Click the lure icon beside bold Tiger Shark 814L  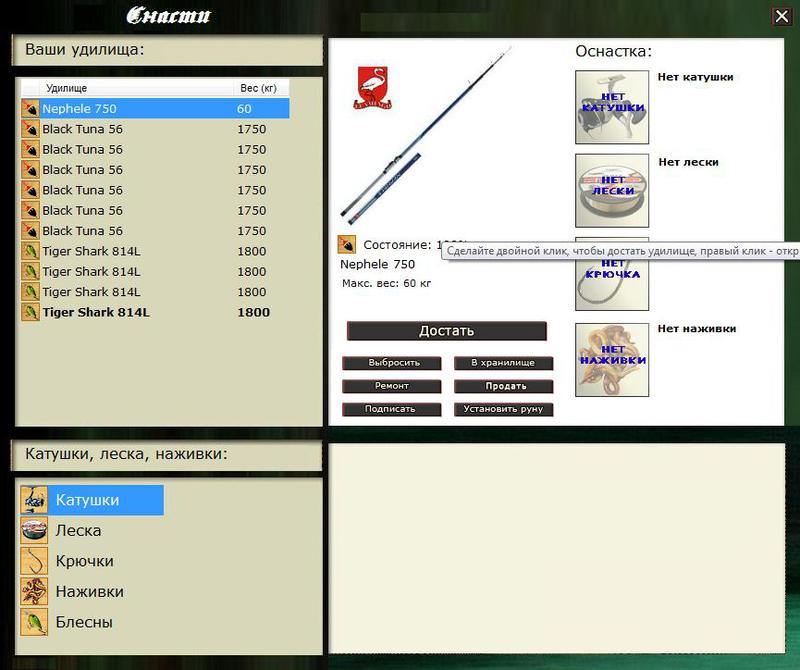coord(30,312)
